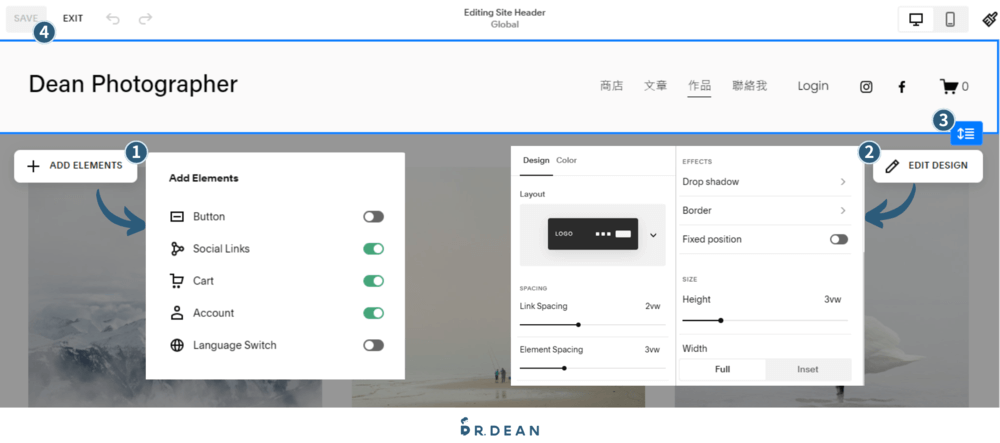Open the shopping cart icon in header
The width and height of the screenshot is (1000, 443).
949,86
